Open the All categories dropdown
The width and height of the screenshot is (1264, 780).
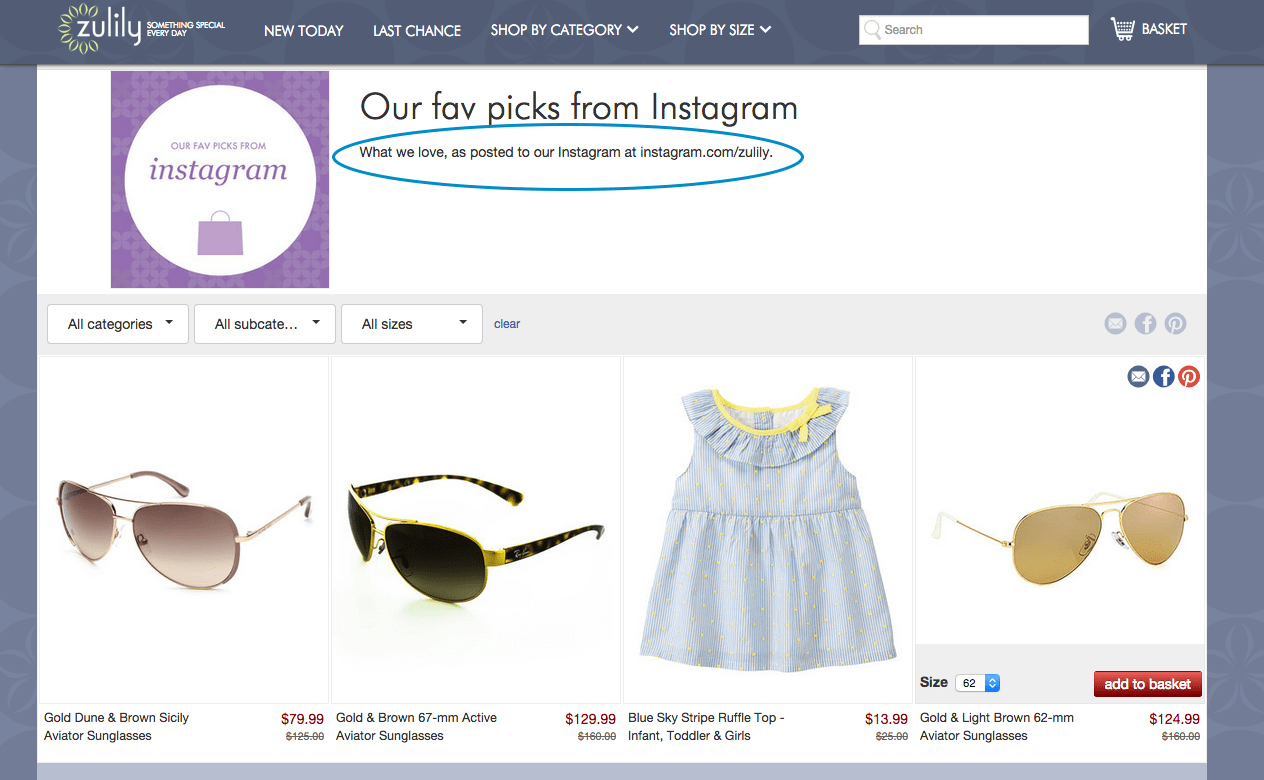118,324
